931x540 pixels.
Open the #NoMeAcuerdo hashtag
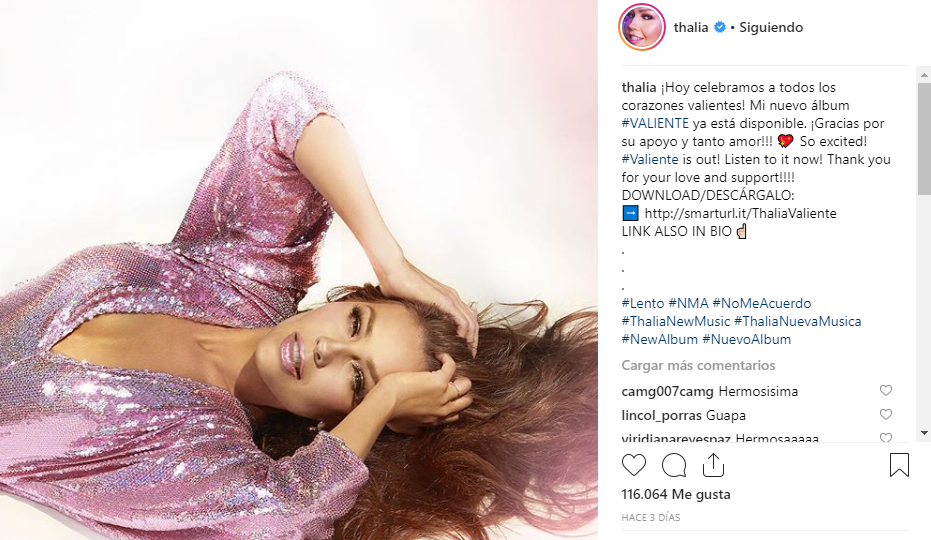point(762,304)
